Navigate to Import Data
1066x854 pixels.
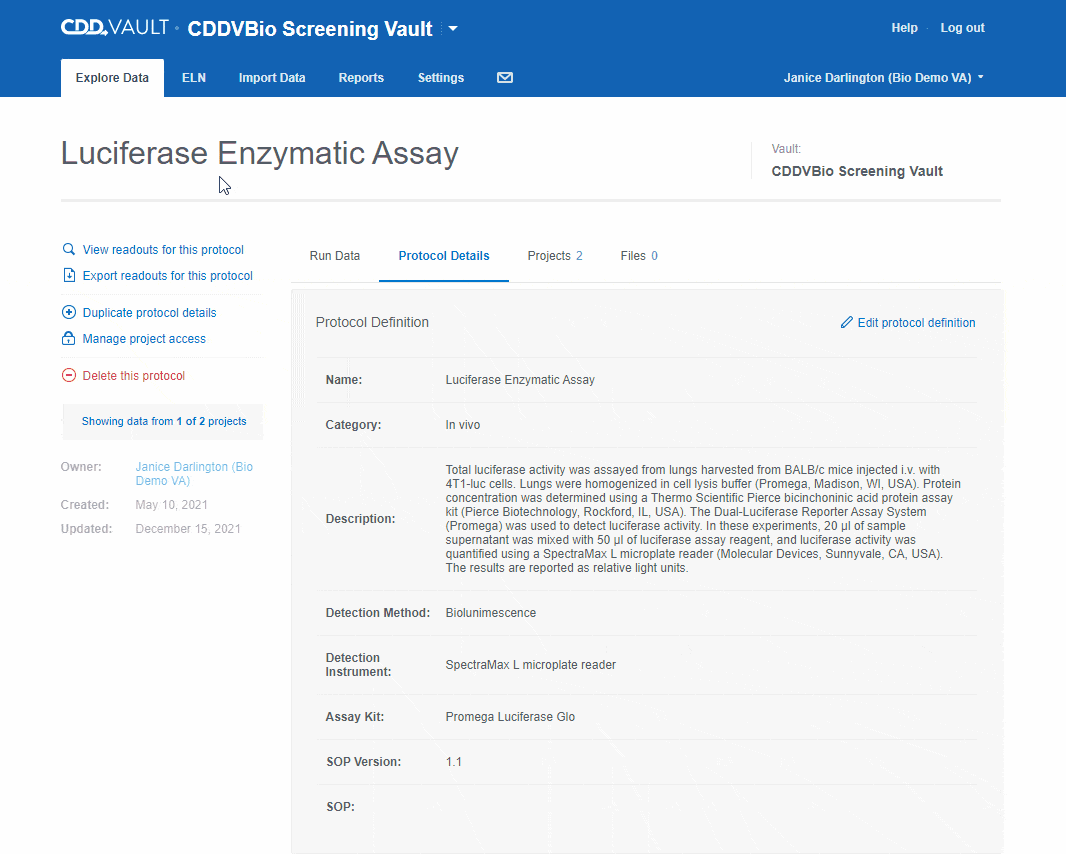[x=272, y=77]
